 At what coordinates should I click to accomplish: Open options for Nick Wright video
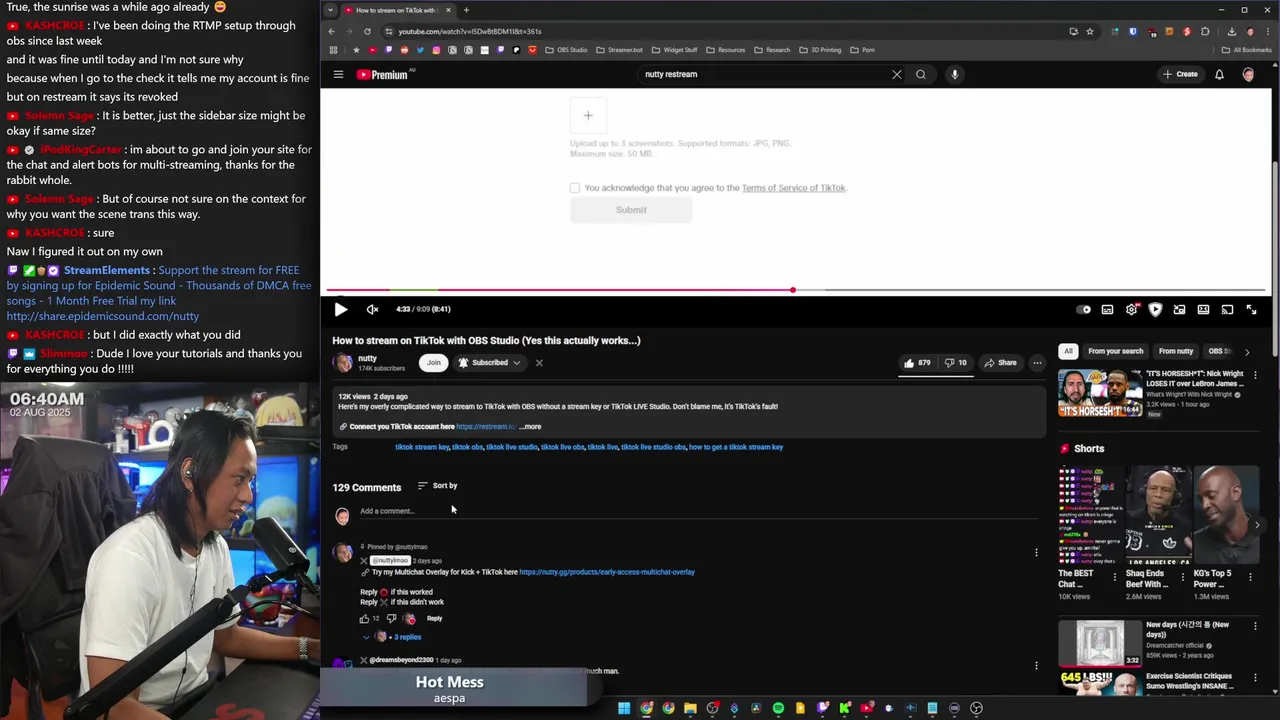(1255, 375)
